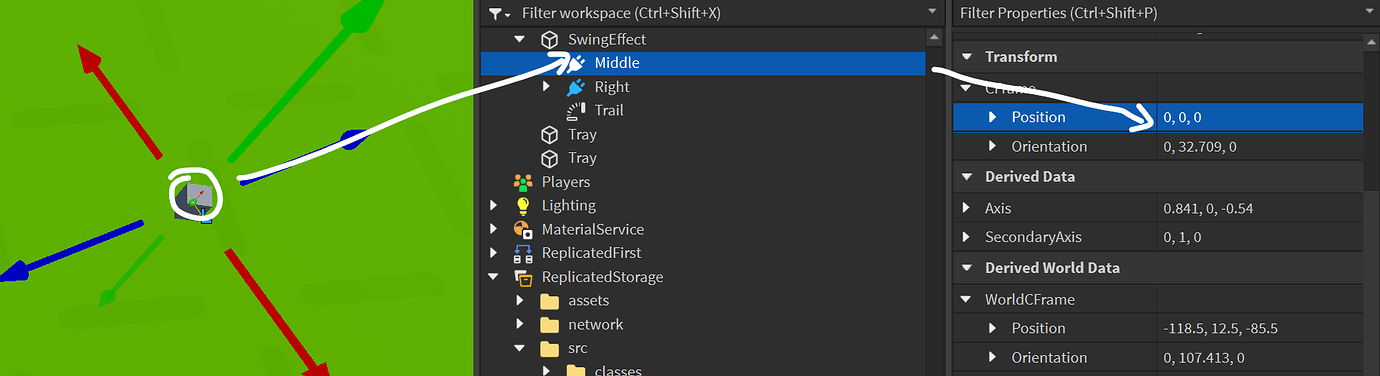Click the SwingEffect model cube icon
The width and height of the screenshot is (1380, 376).
click(549, 39)
